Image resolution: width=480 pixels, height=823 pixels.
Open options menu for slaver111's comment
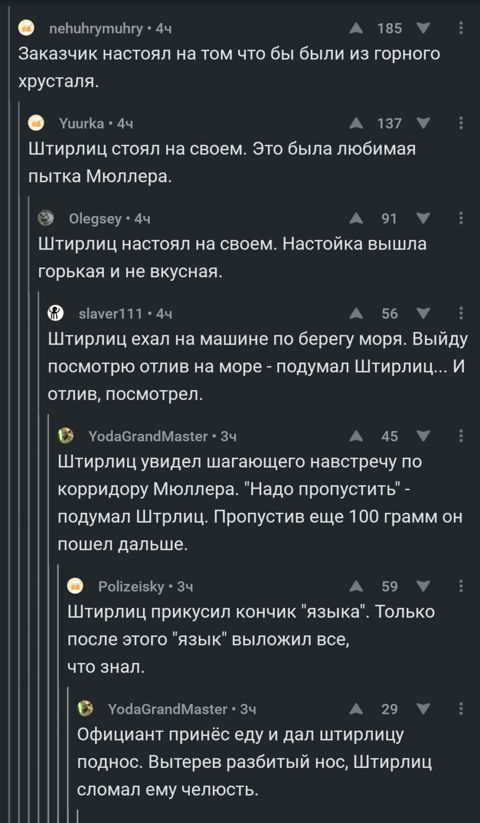click(461, 314)
